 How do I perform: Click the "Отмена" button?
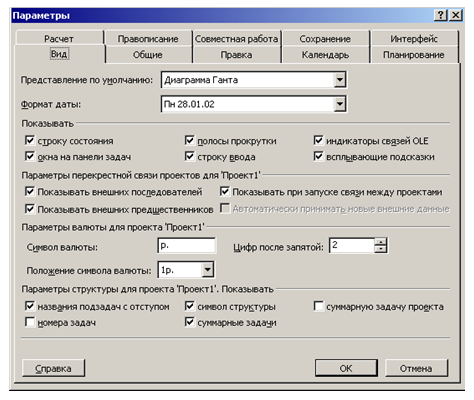[x=416, y=368]
